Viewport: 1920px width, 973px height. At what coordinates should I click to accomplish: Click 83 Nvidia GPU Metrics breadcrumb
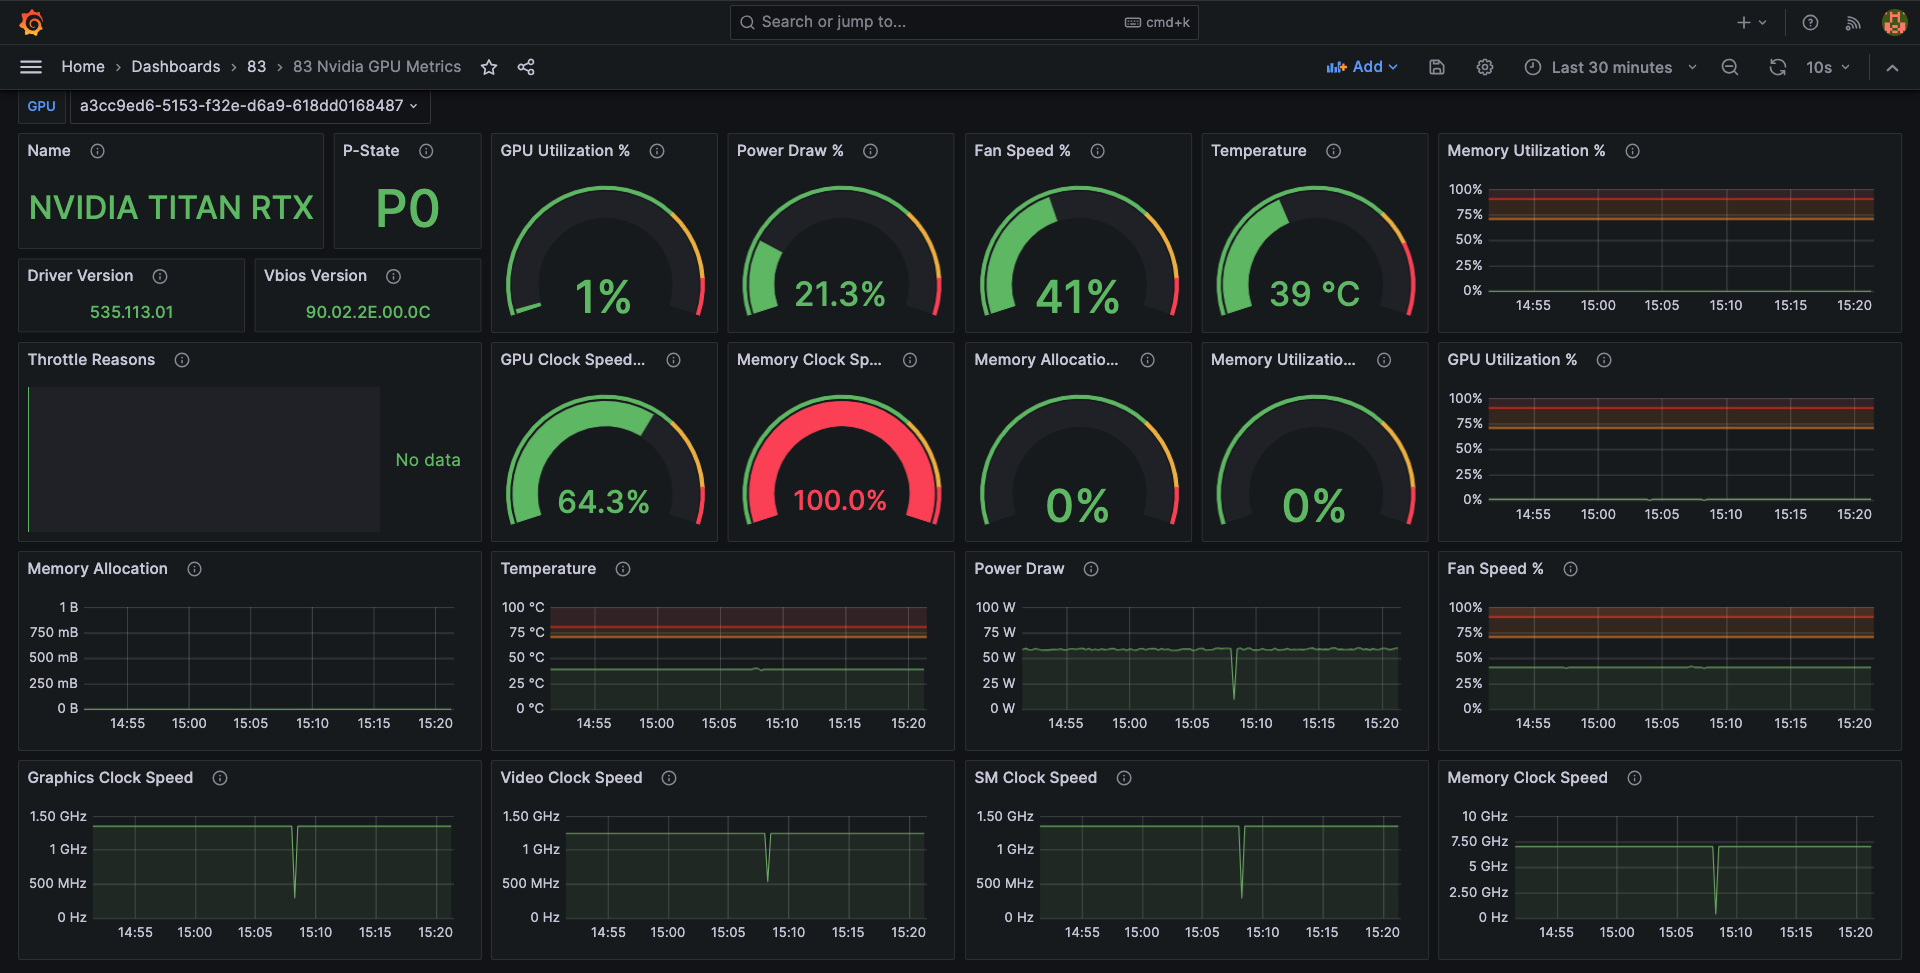pyautogui.click(x=377, y=67)
